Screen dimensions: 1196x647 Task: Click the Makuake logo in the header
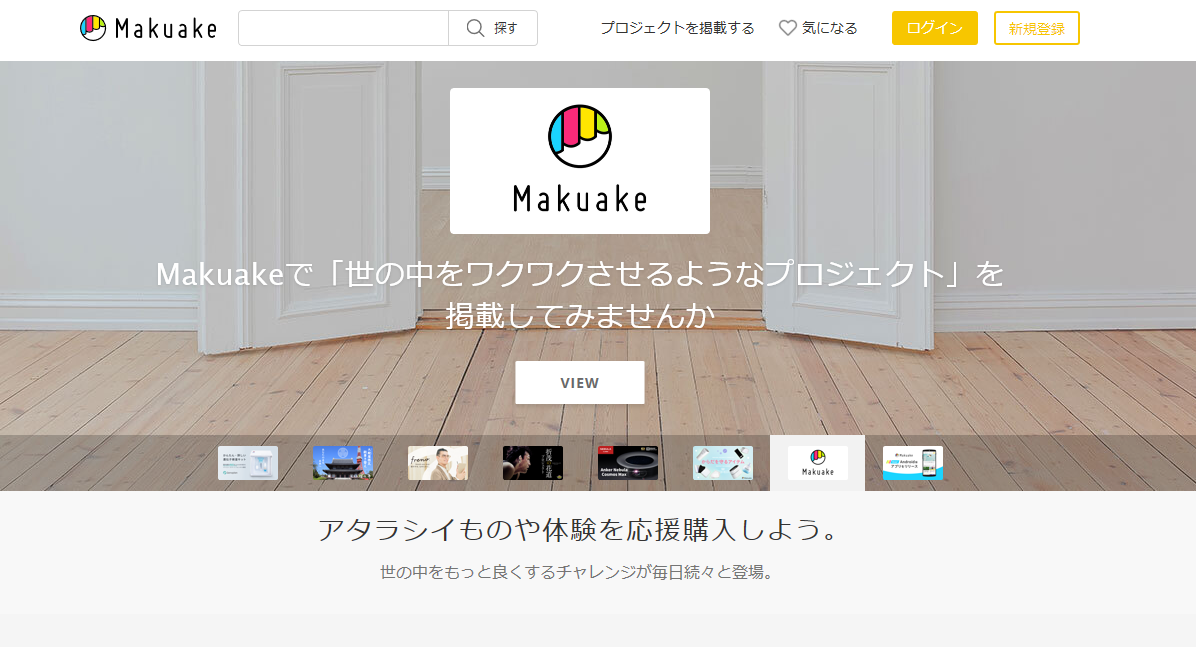[x=148, y=28]
